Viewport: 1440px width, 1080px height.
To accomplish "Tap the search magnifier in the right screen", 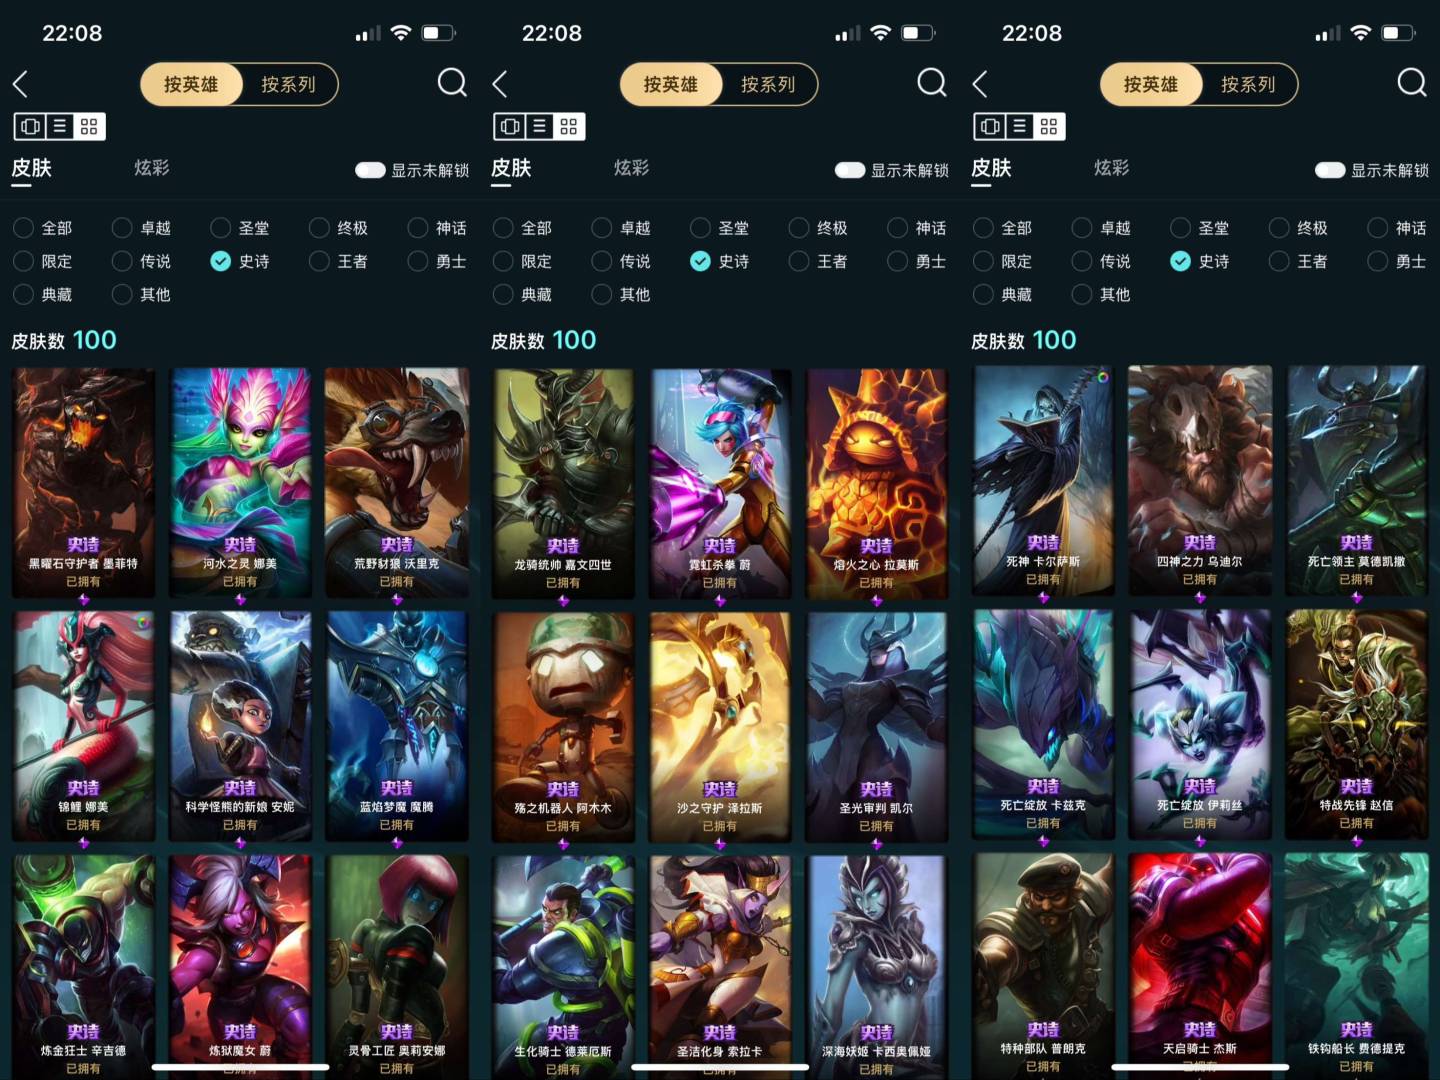I will coord(1412,82).
